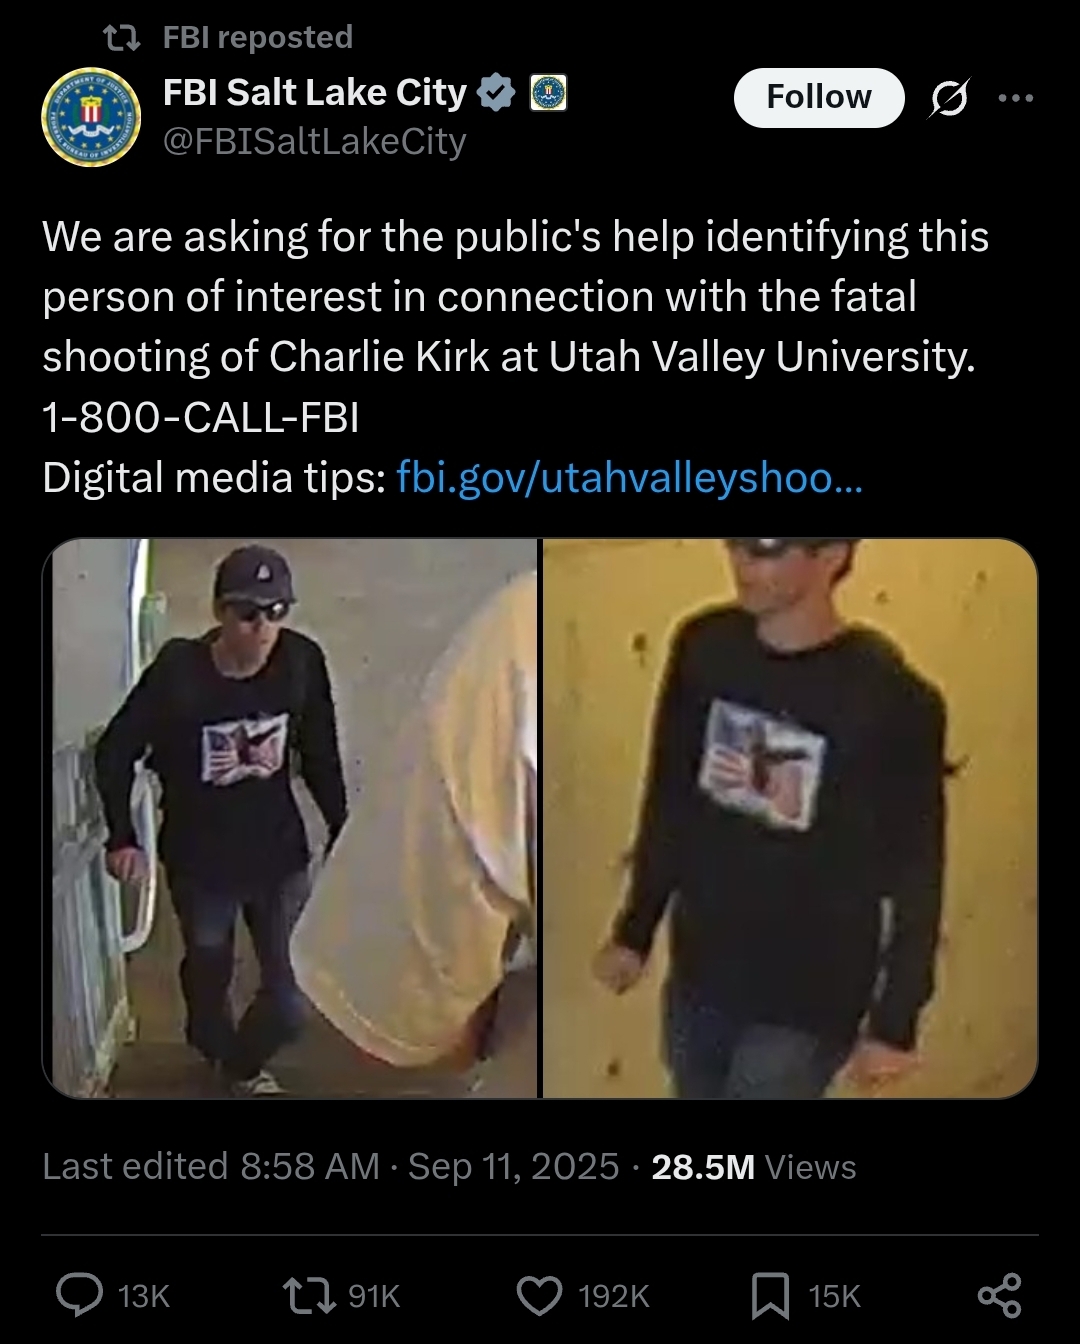This screenshot has height=1344, width=1080.
Task: Follow the FBI Salt Lake City account
Action: point(819,97)
